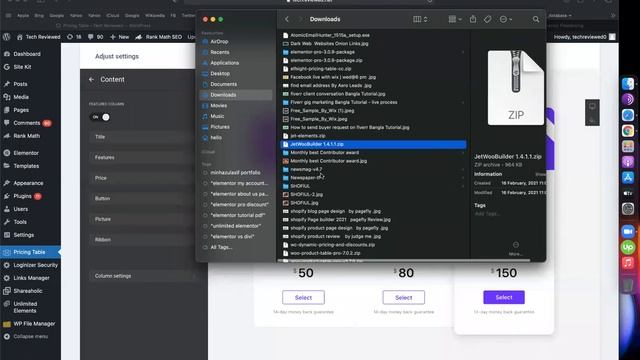Viewport: 640px width, 360px height.
Task: Open Music app from the Dock
Action: click(x=628, y=262)
